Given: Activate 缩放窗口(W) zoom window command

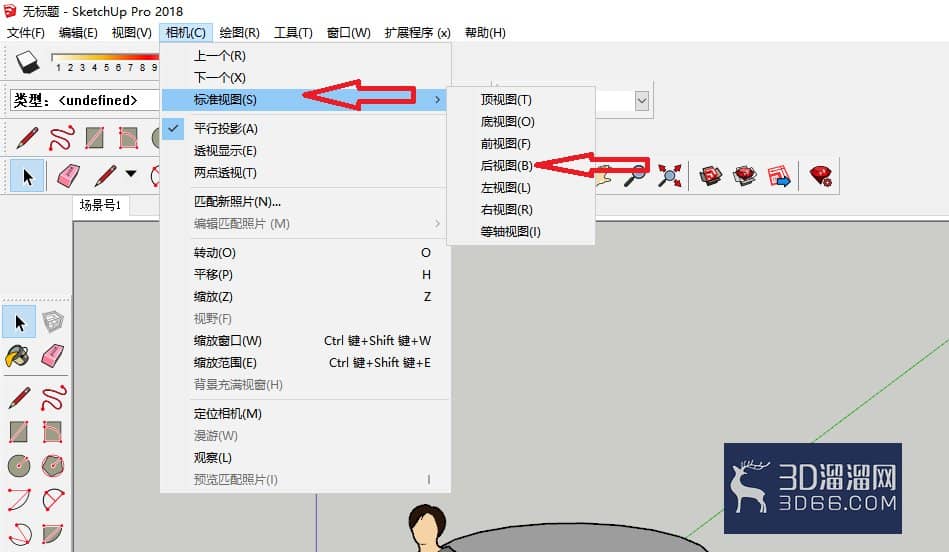Looking at the screenshot, I should pyautogui.click(x=304, y=341).
